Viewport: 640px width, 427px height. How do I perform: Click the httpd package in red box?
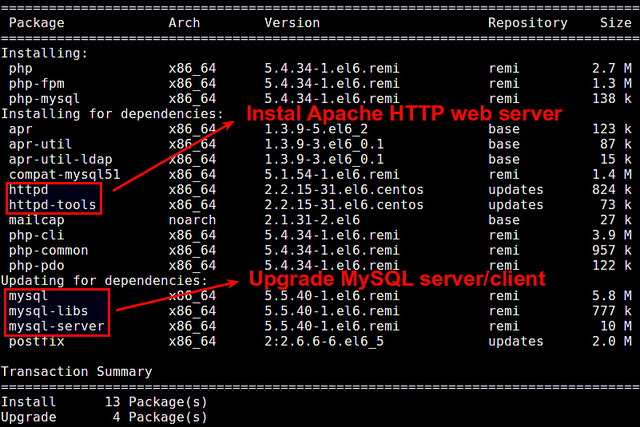[x=28, y=189]
